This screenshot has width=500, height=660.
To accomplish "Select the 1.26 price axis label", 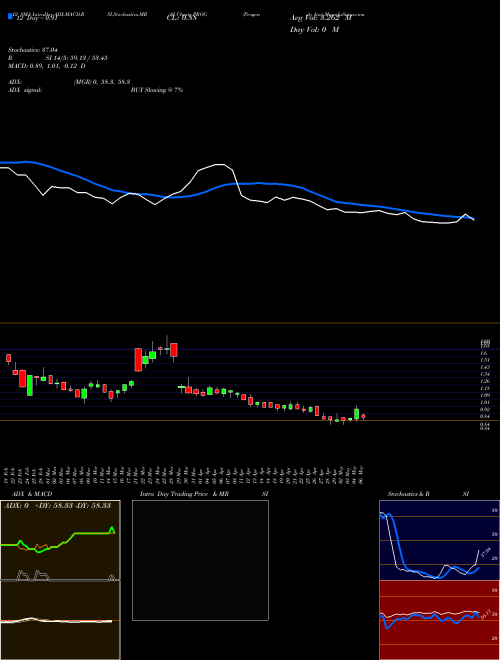I will pos(485,381).
